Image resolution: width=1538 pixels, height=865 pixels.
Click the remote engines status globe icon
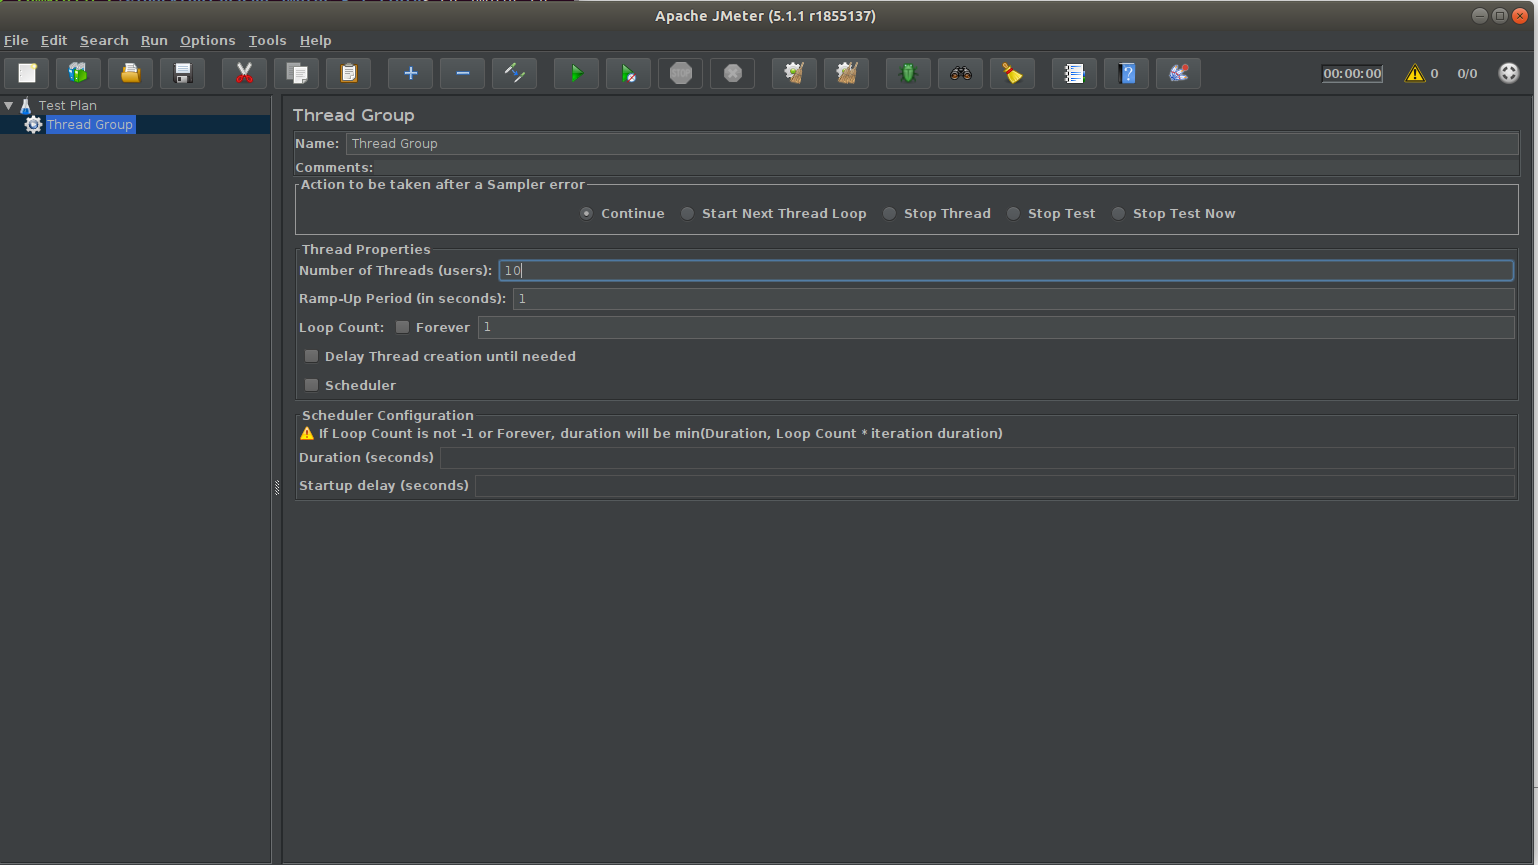[1509, 73]
